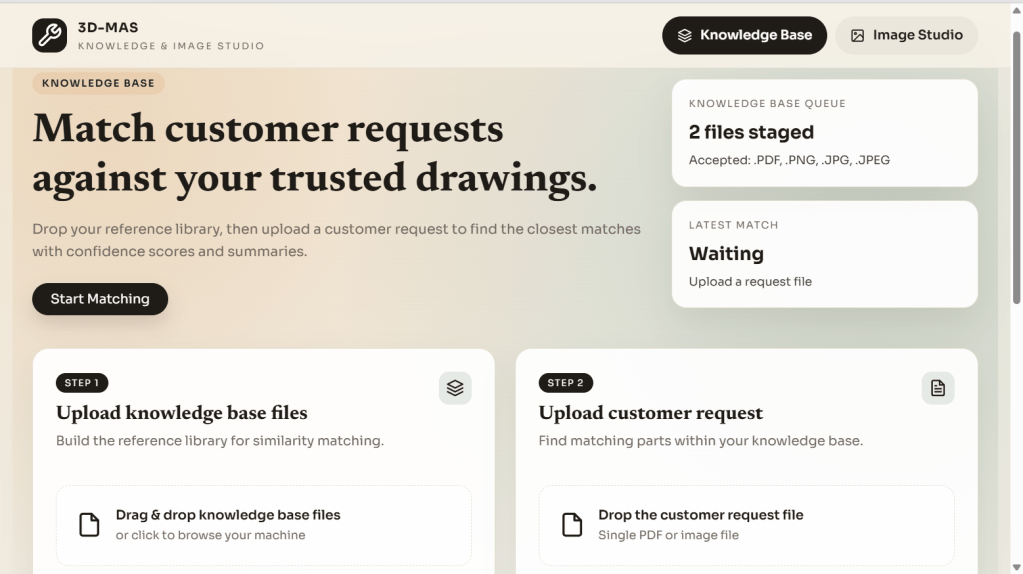The image size is (1023, 574).
Task: Click the document icon in Step 2 card
Action: [x=938, y=388]
